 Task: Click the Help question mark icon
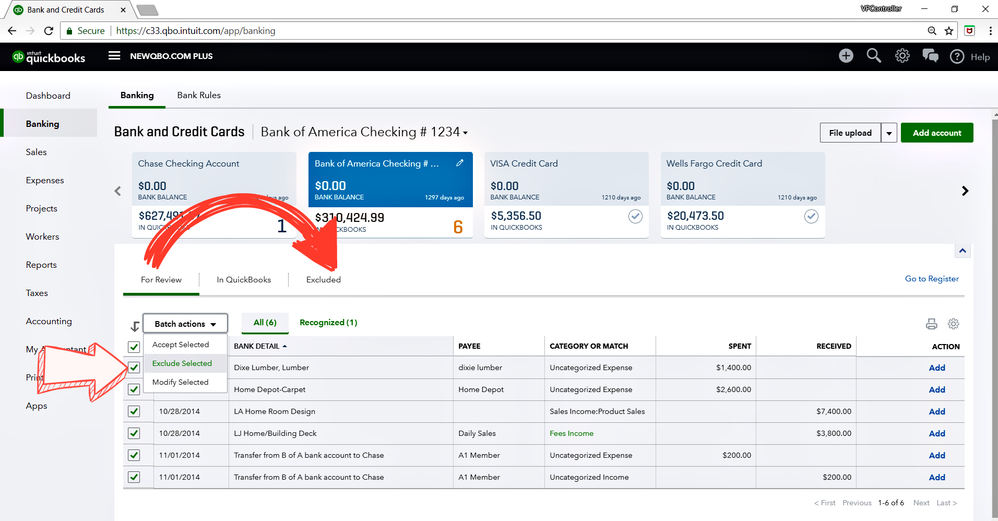(957, 57)
